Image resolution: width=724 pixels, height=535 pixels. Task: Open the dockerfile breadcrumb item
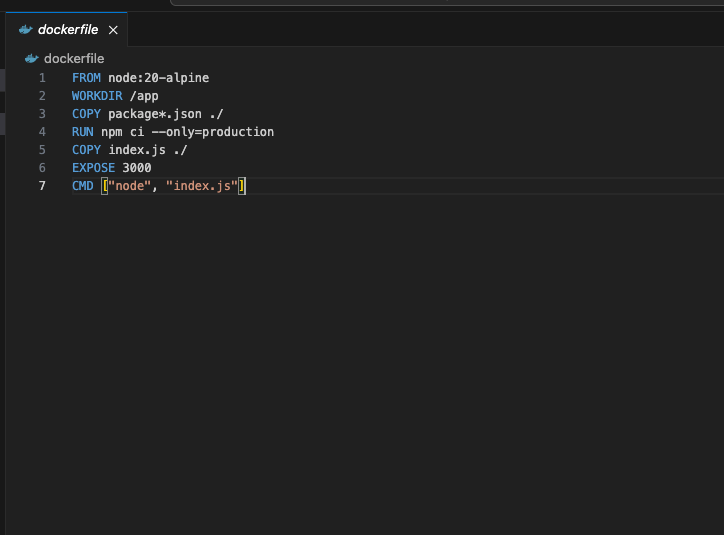click(x=74, y=59)
